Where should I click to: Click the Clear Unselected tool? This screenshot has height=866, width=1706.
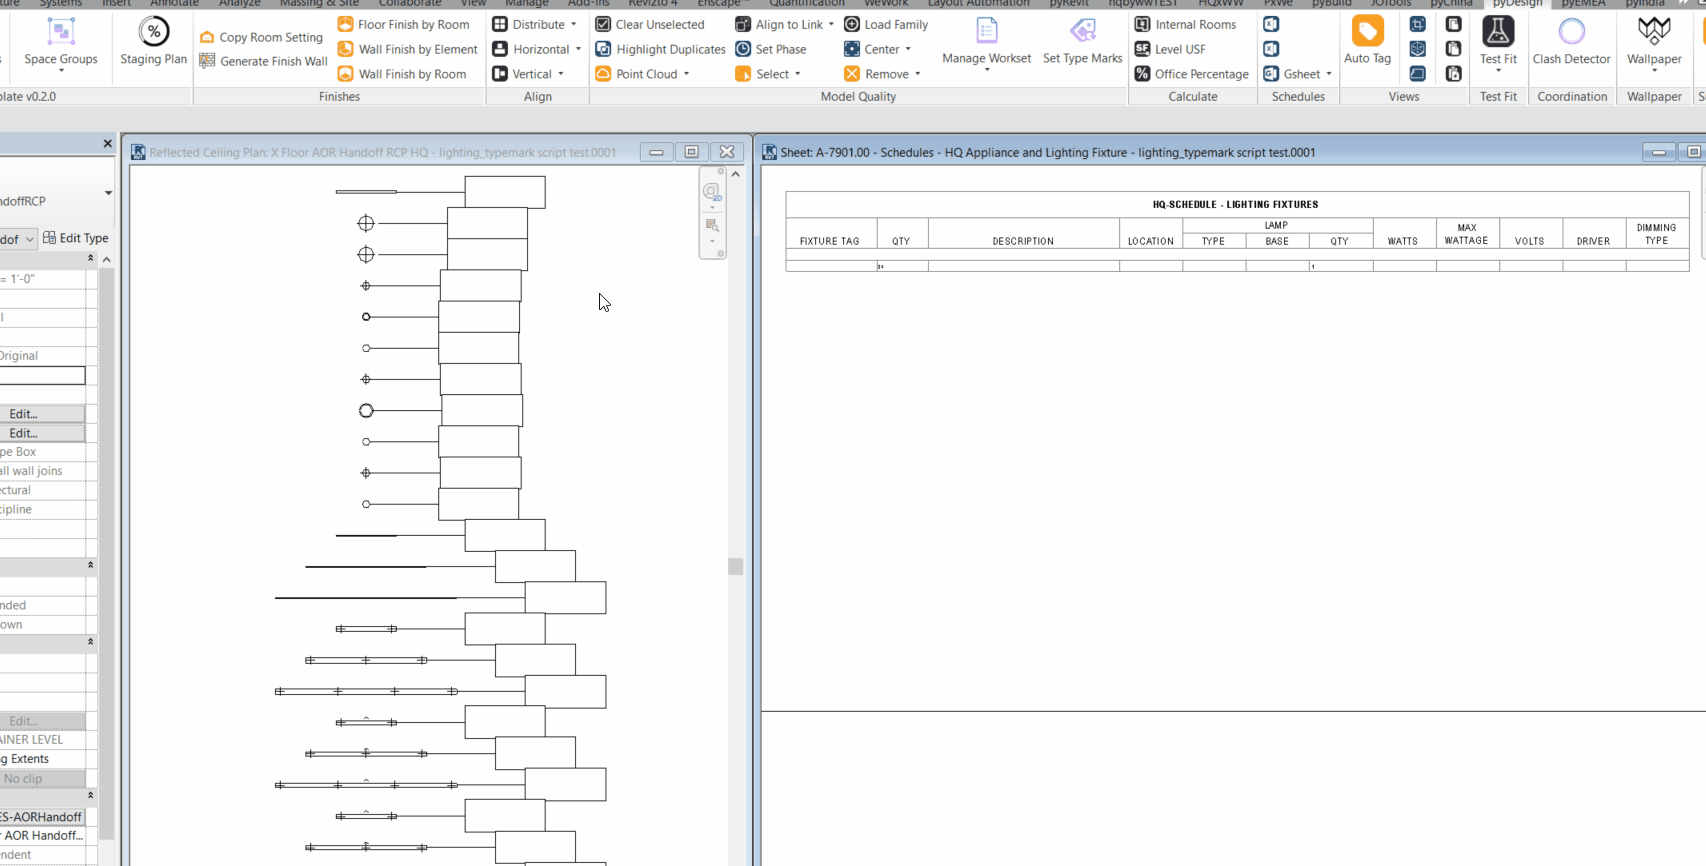(650, 24)
